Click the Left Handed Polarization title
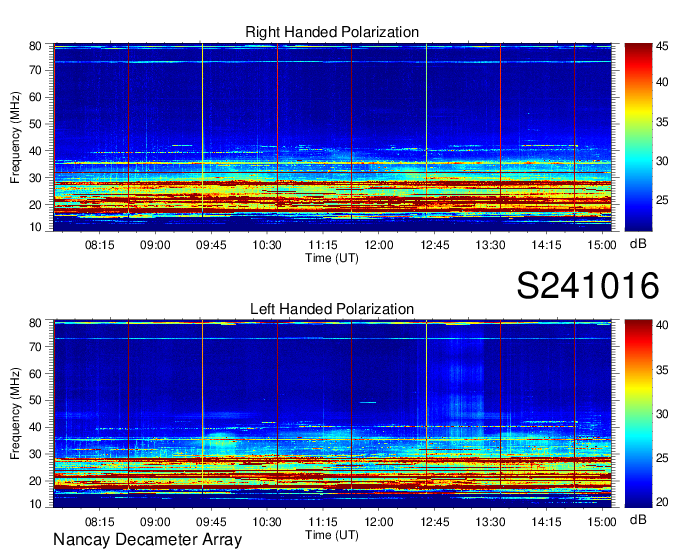Image resolution: width=680 pixels, height=552 pixels. pyautogui.click(x=332, y=309)
